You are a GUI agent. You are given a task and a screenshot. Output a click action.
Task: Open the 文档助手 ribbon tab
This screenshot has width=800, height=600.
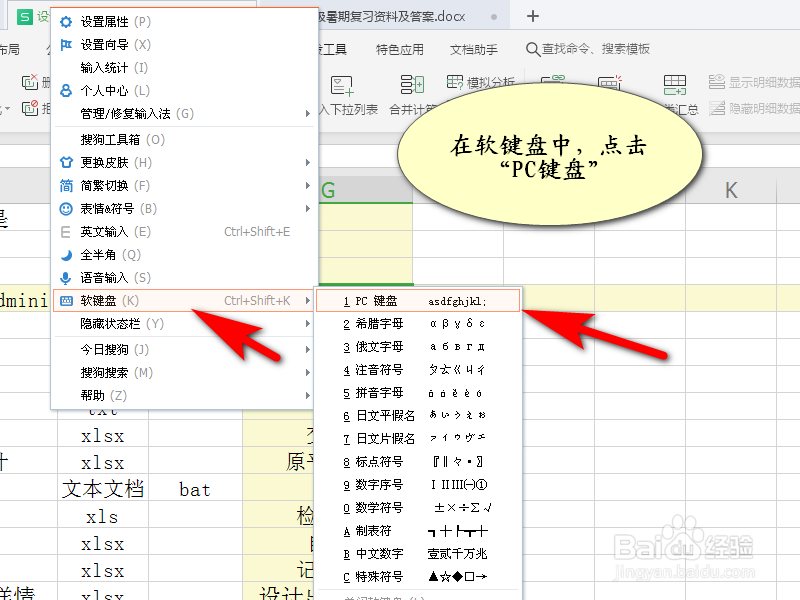click(474, 49)
